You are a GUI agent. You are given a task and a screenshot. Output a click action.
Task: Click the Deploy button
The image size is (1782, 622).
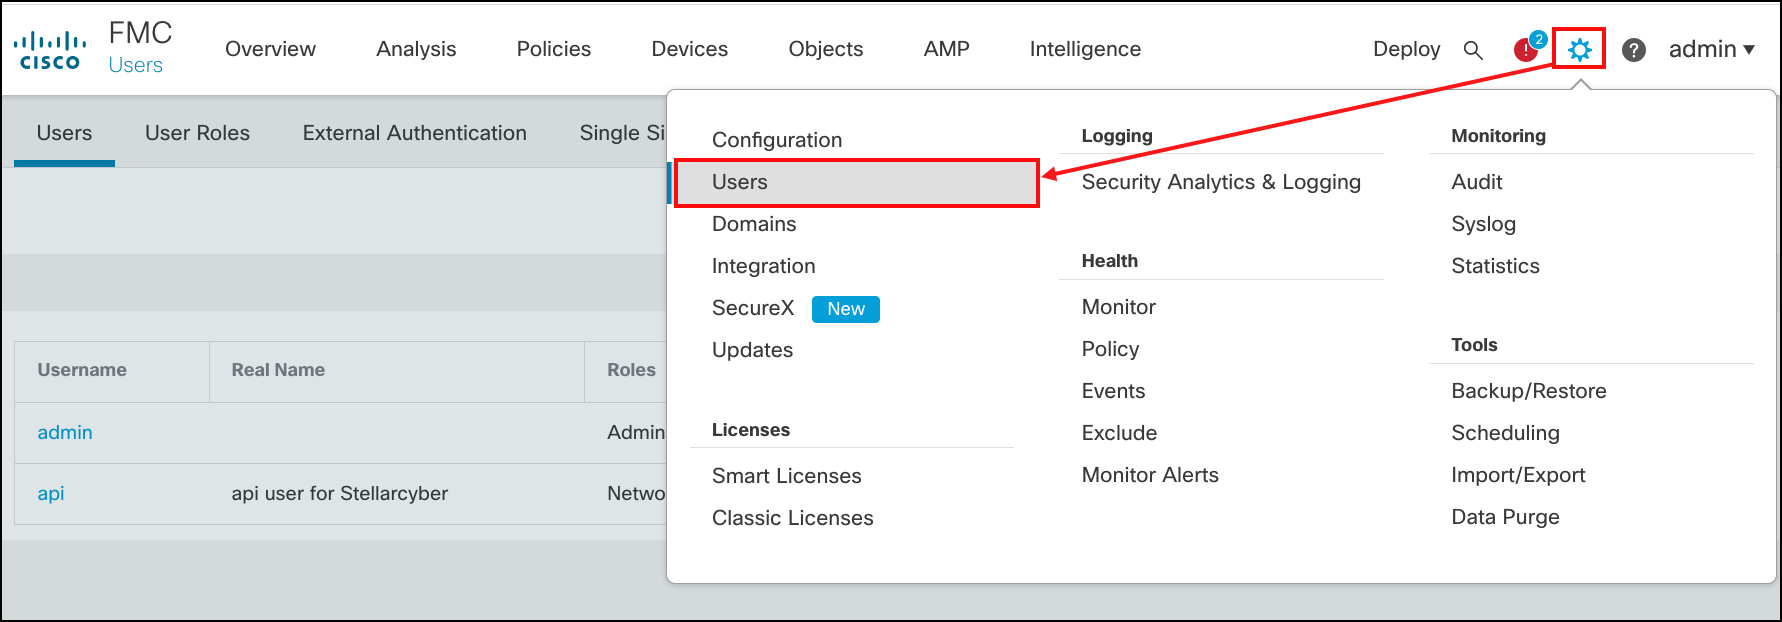[1406, 49]
